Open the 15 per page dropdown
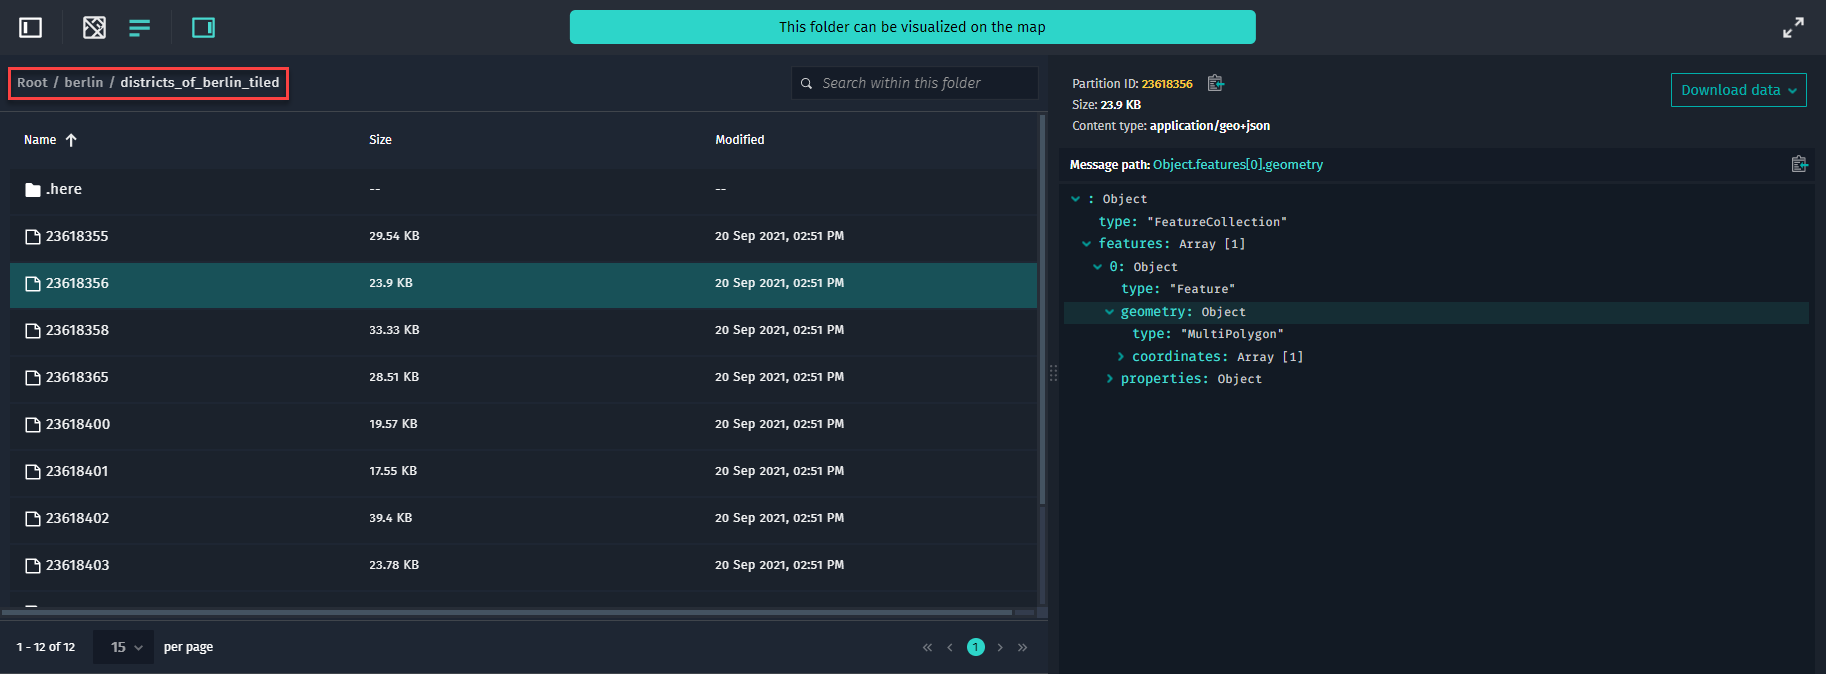1826x674 pixels. point(124,647)
